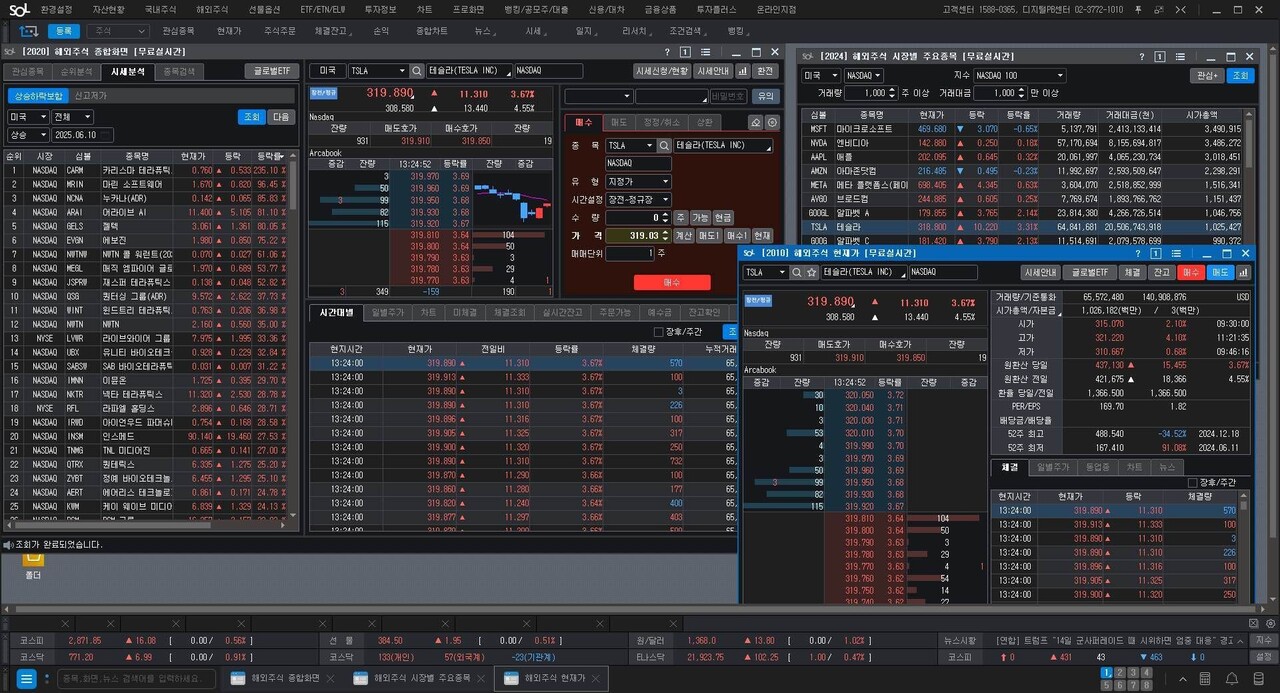
Task: Increase the 가격 stepper value
Action: click(x=667, y=231)
